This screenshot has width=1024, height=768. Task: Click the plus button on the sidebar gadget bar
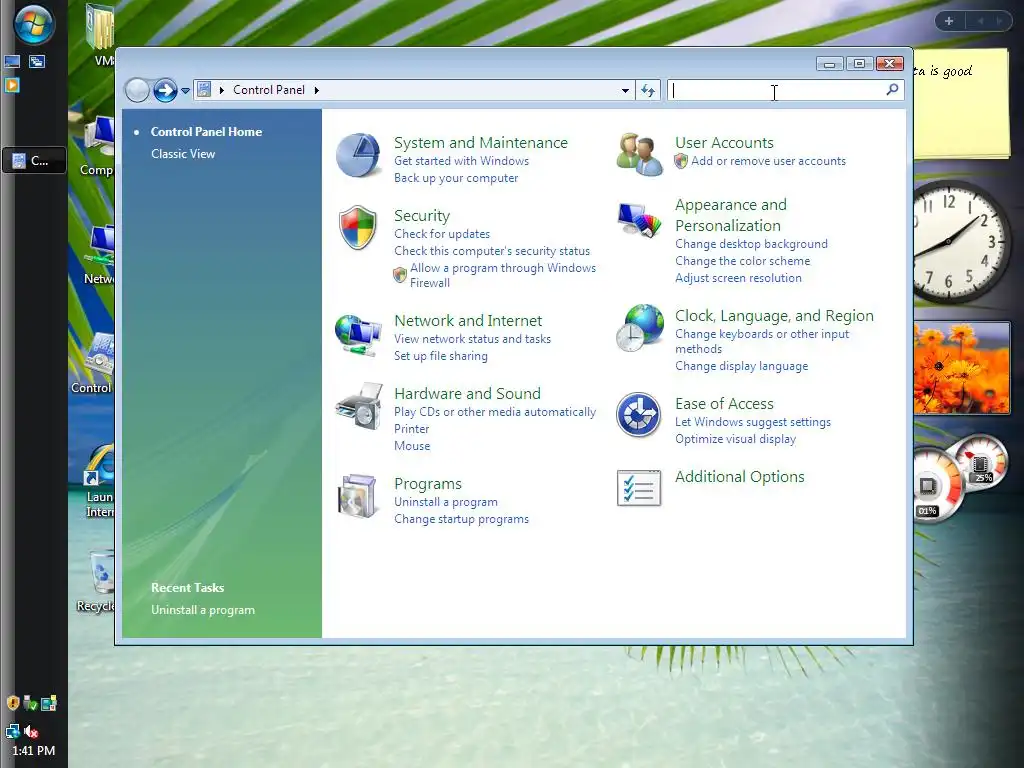(949, 21)
